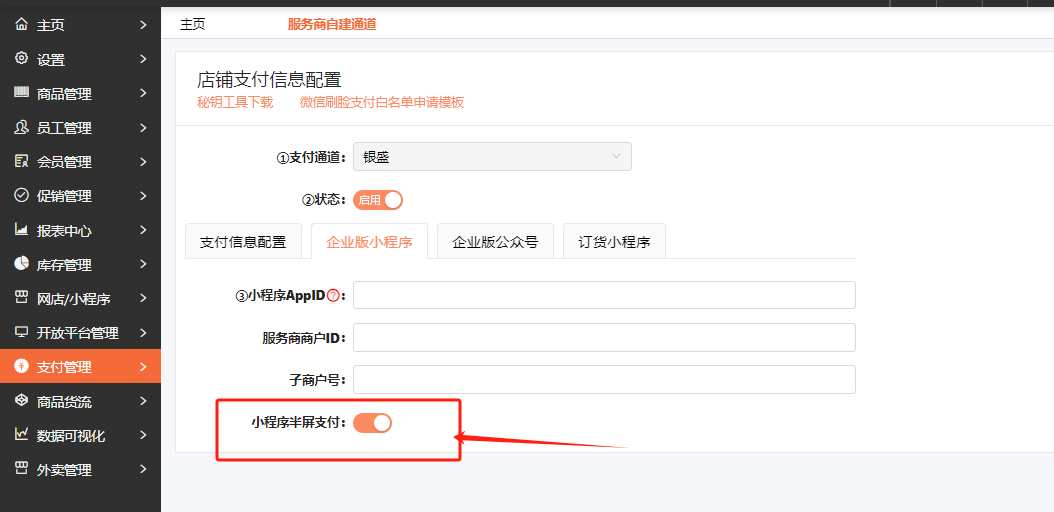Click the 店铺支付信息配置 heading text
The height and width of the screenshot is (512, 1054).
tap(269, 79)
